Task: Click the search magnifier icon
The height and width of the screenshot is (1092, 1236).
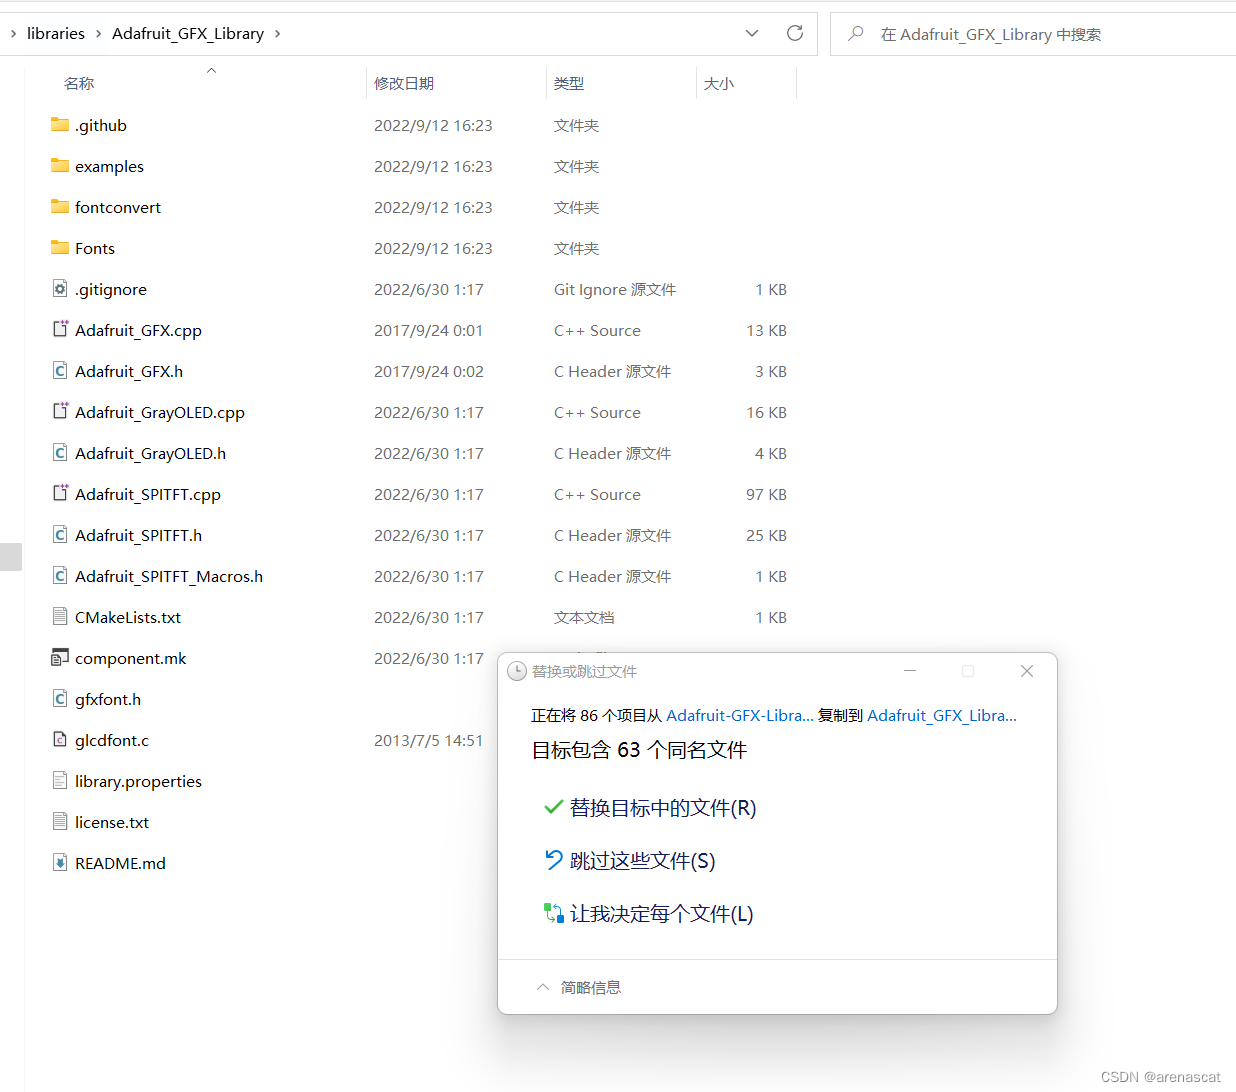Action: pyautogui.click(x=856, y=34)
